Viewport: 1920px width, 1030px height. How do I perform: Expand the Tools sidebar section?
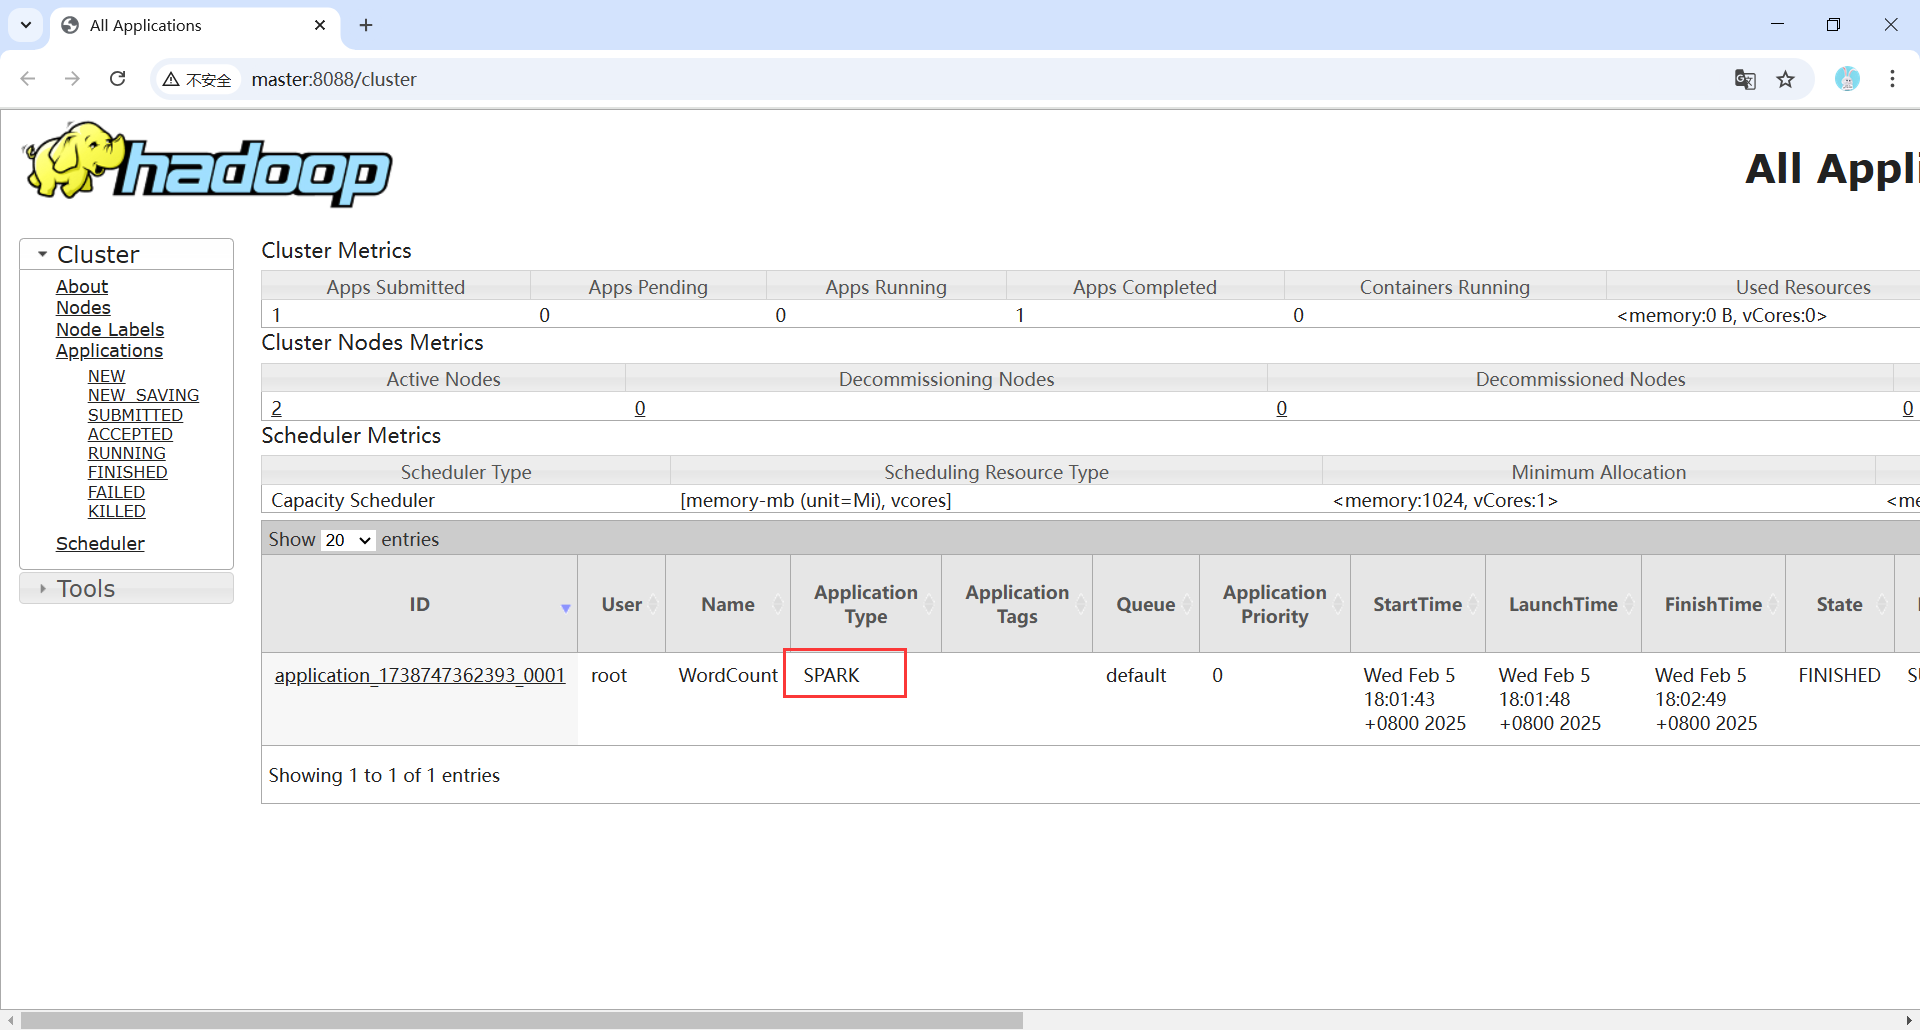pos(126,588)
